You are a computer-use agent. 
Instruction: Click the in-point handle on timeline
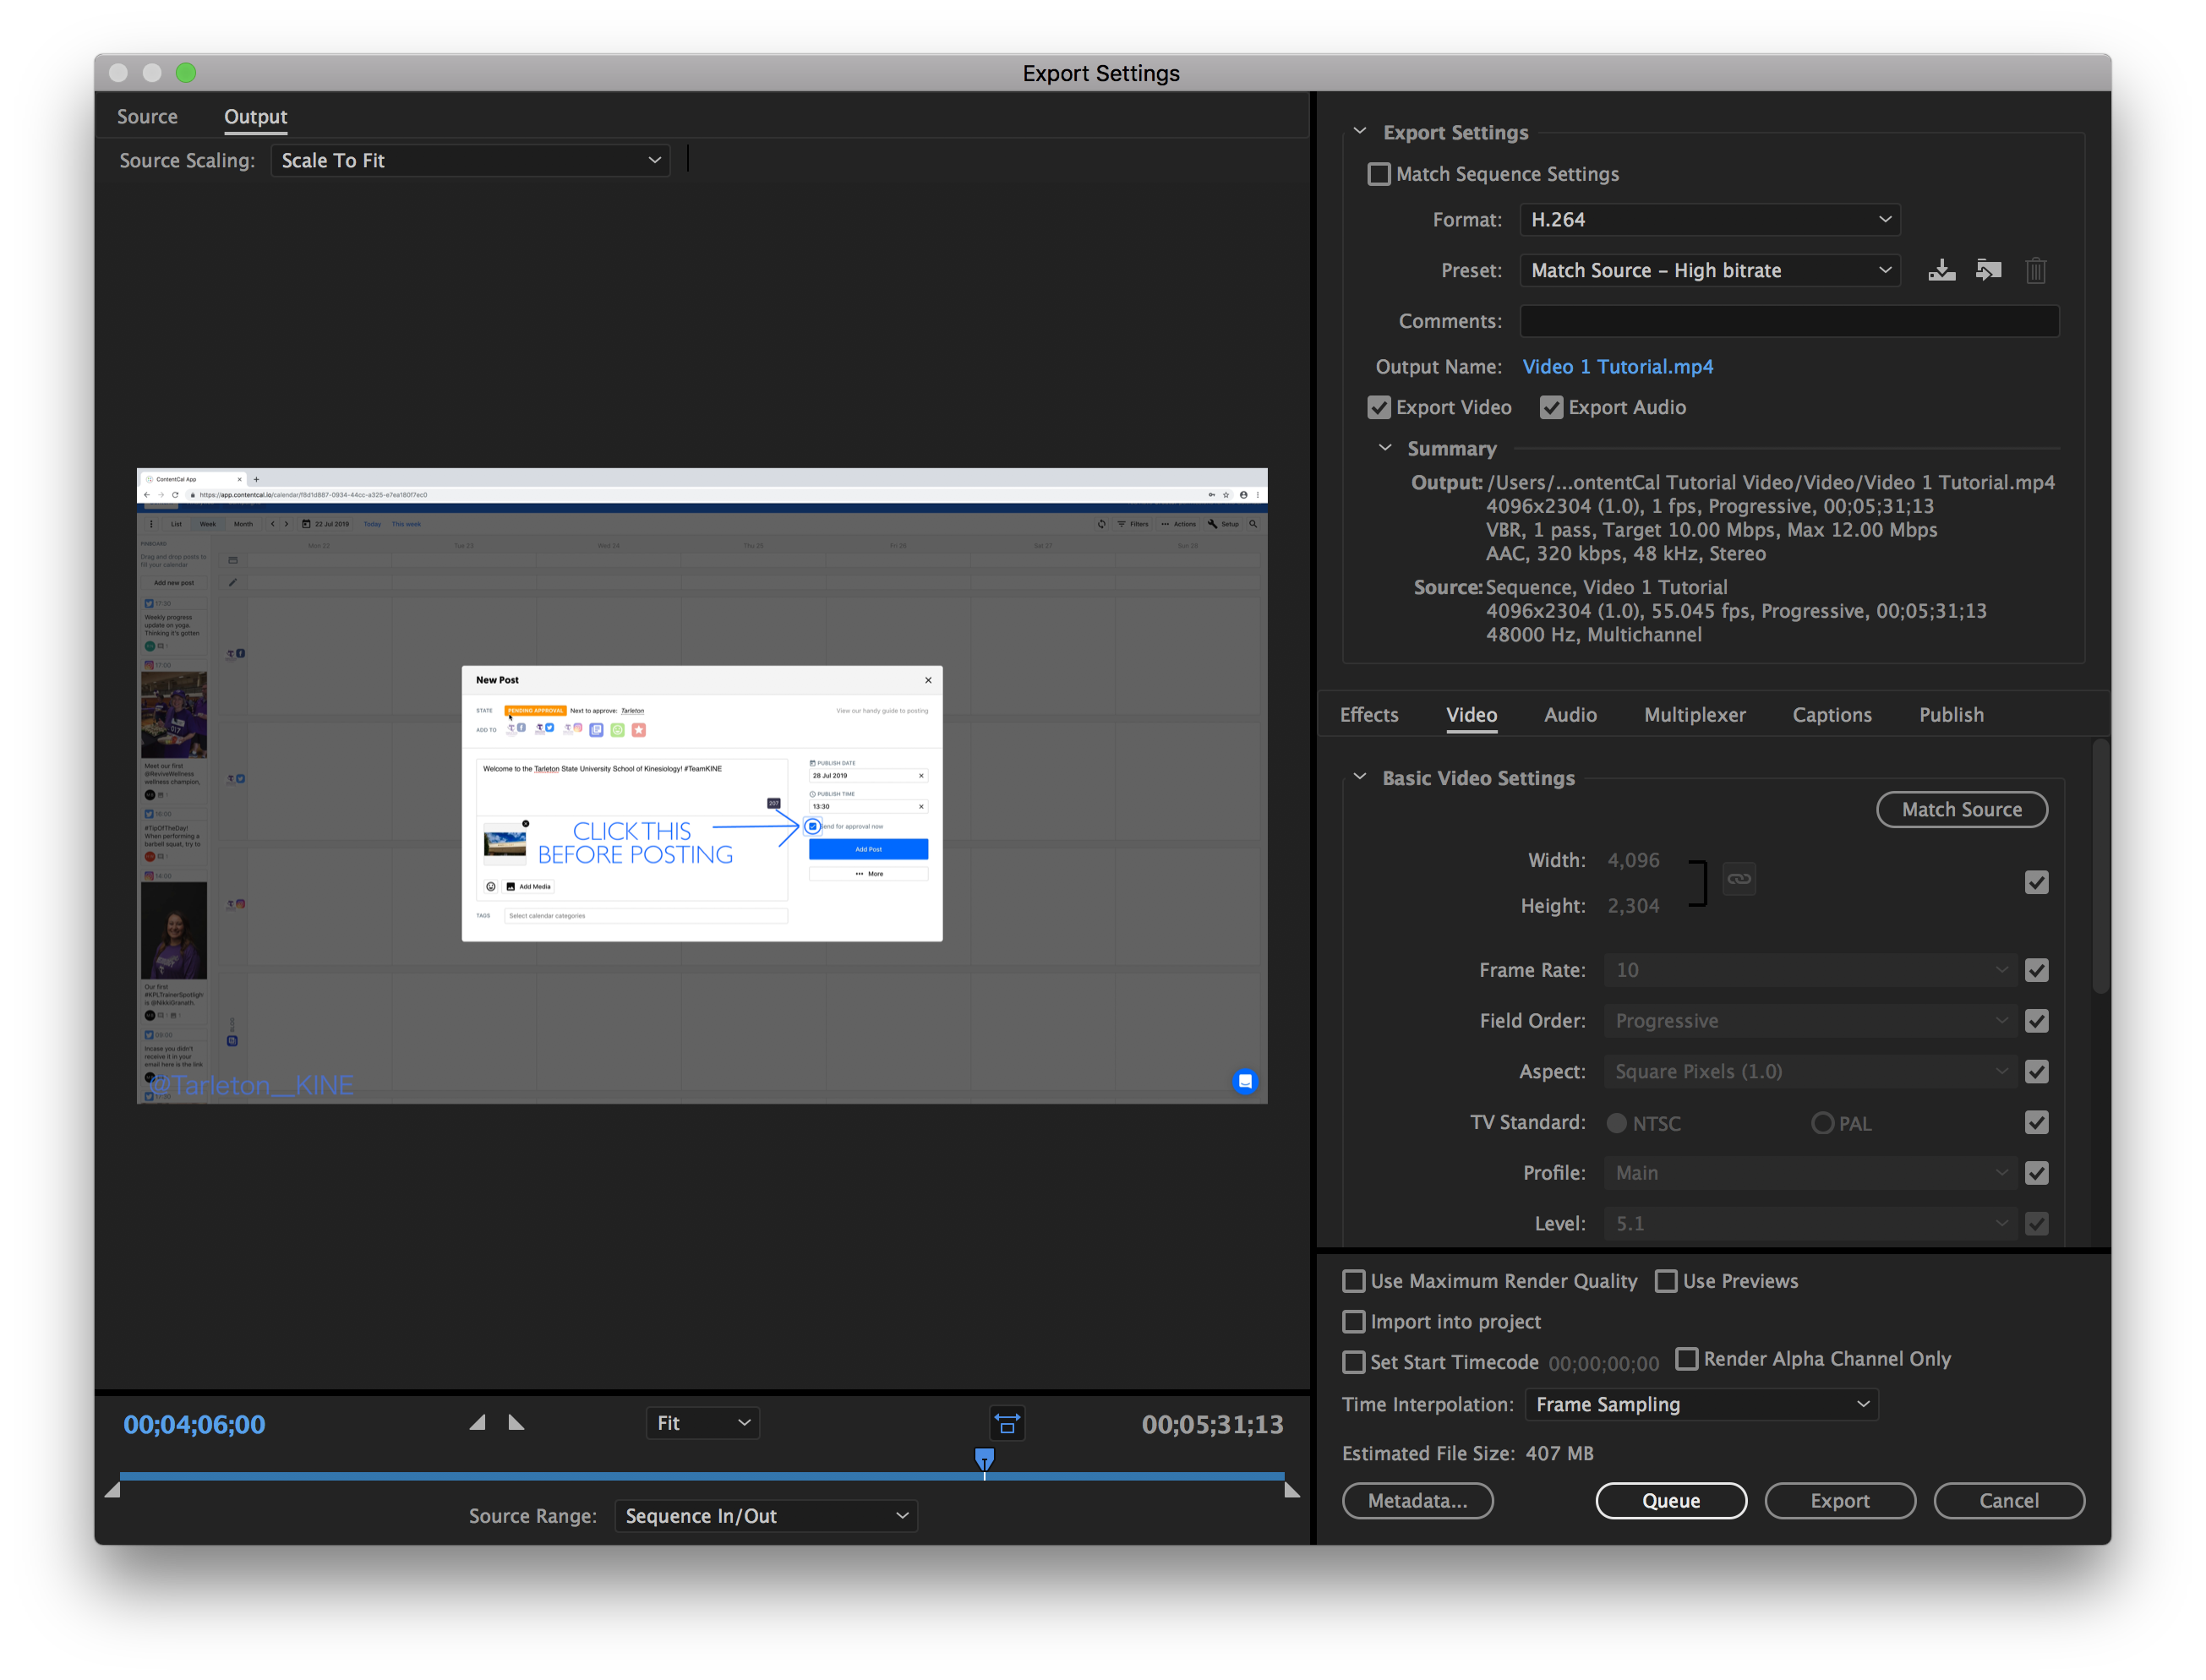[x=112, y=1490]
